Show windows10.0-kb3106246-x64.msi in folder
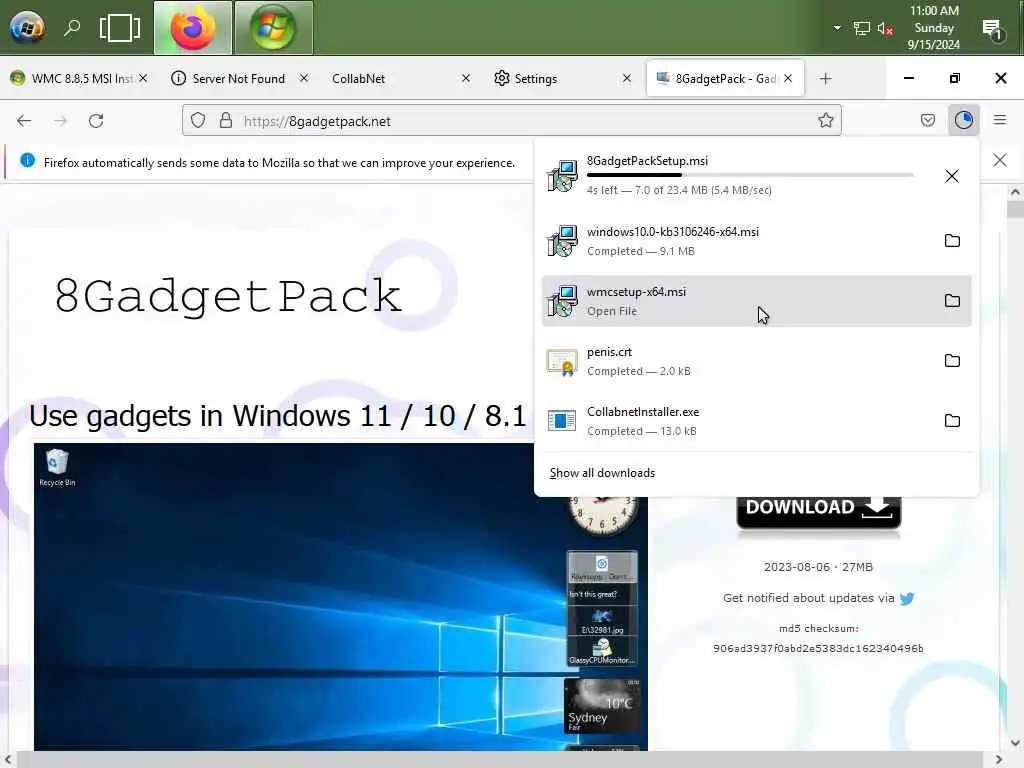The width and height of the screenshot is (1024, 768). coord(952,241)
